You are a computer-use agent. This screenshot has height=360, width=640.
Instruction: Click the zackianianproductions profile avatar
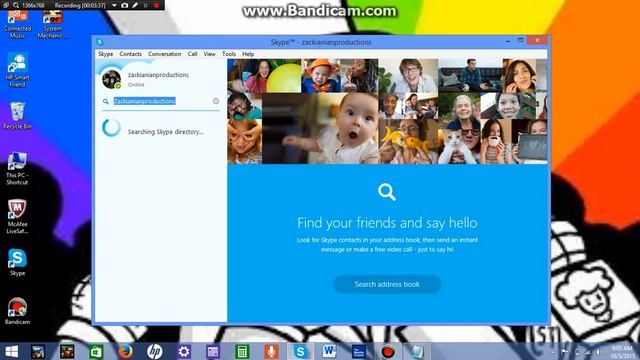[x=111, y=79]
